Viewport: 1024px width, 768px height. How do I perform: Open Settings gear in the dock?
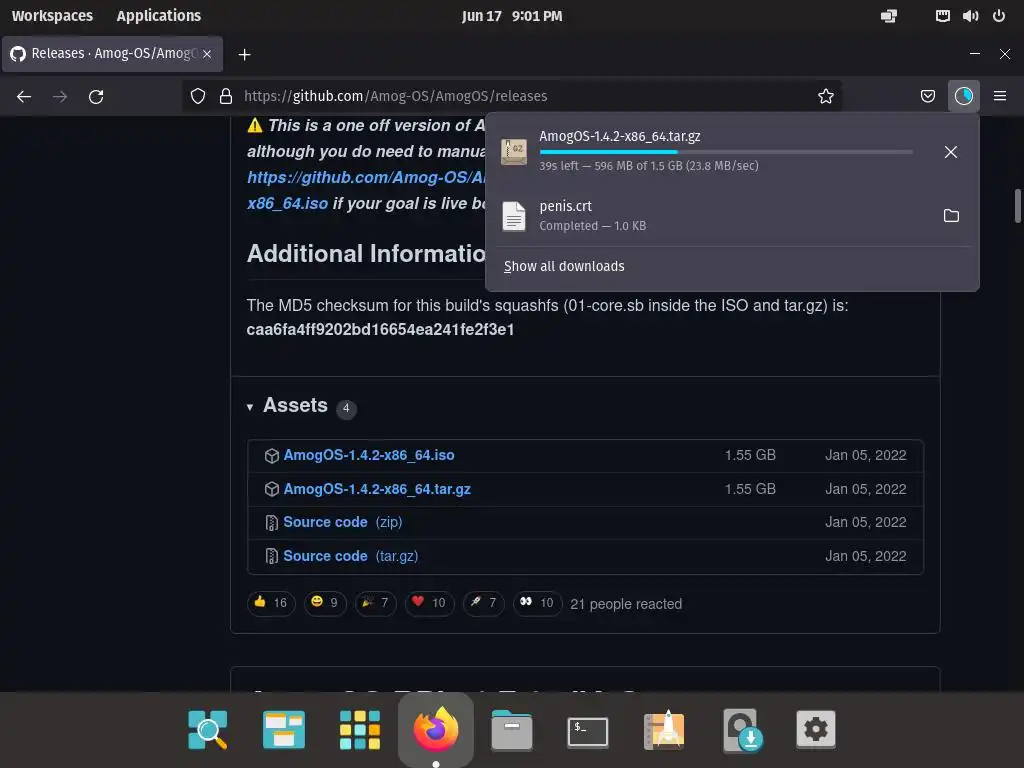pos(816,729)
